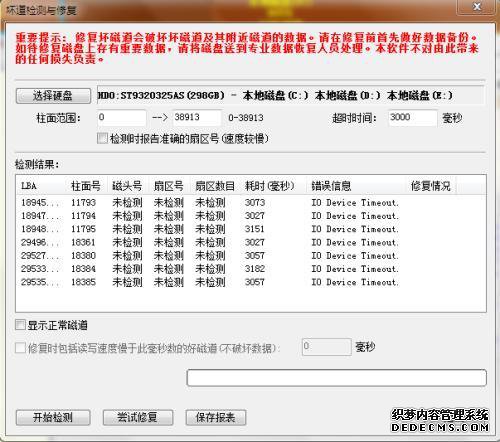Save report via 保存报表 button
Image resolution: width=500 pixels, height=442 pixels.
216,417
